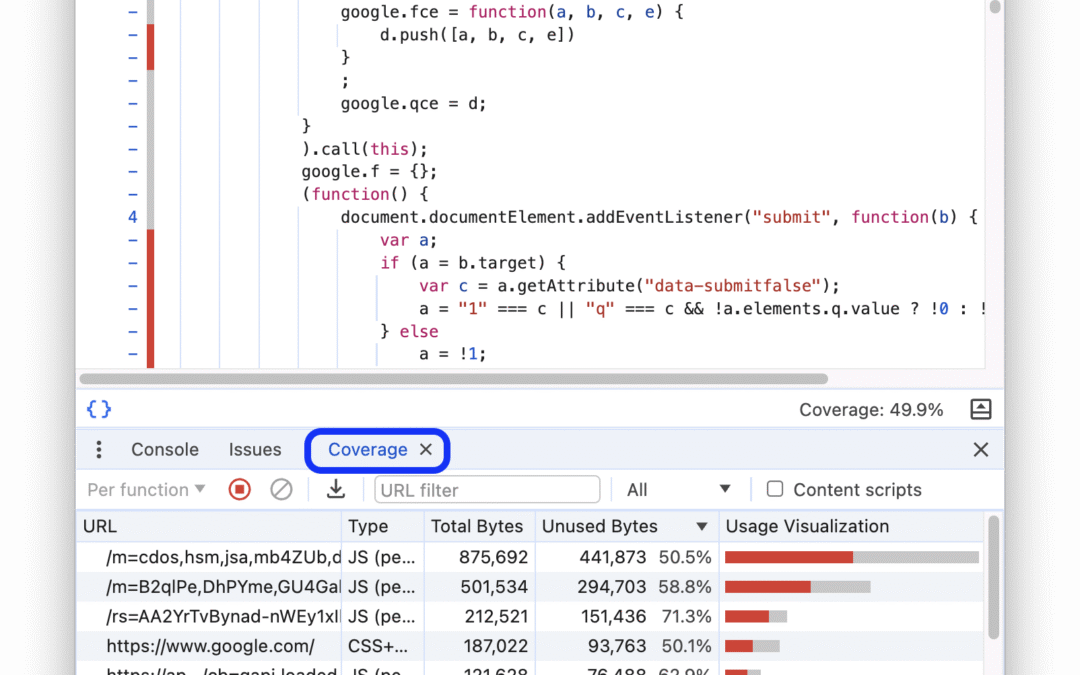Select the https://www.google.com/ coverage row

tap(211, 646)
